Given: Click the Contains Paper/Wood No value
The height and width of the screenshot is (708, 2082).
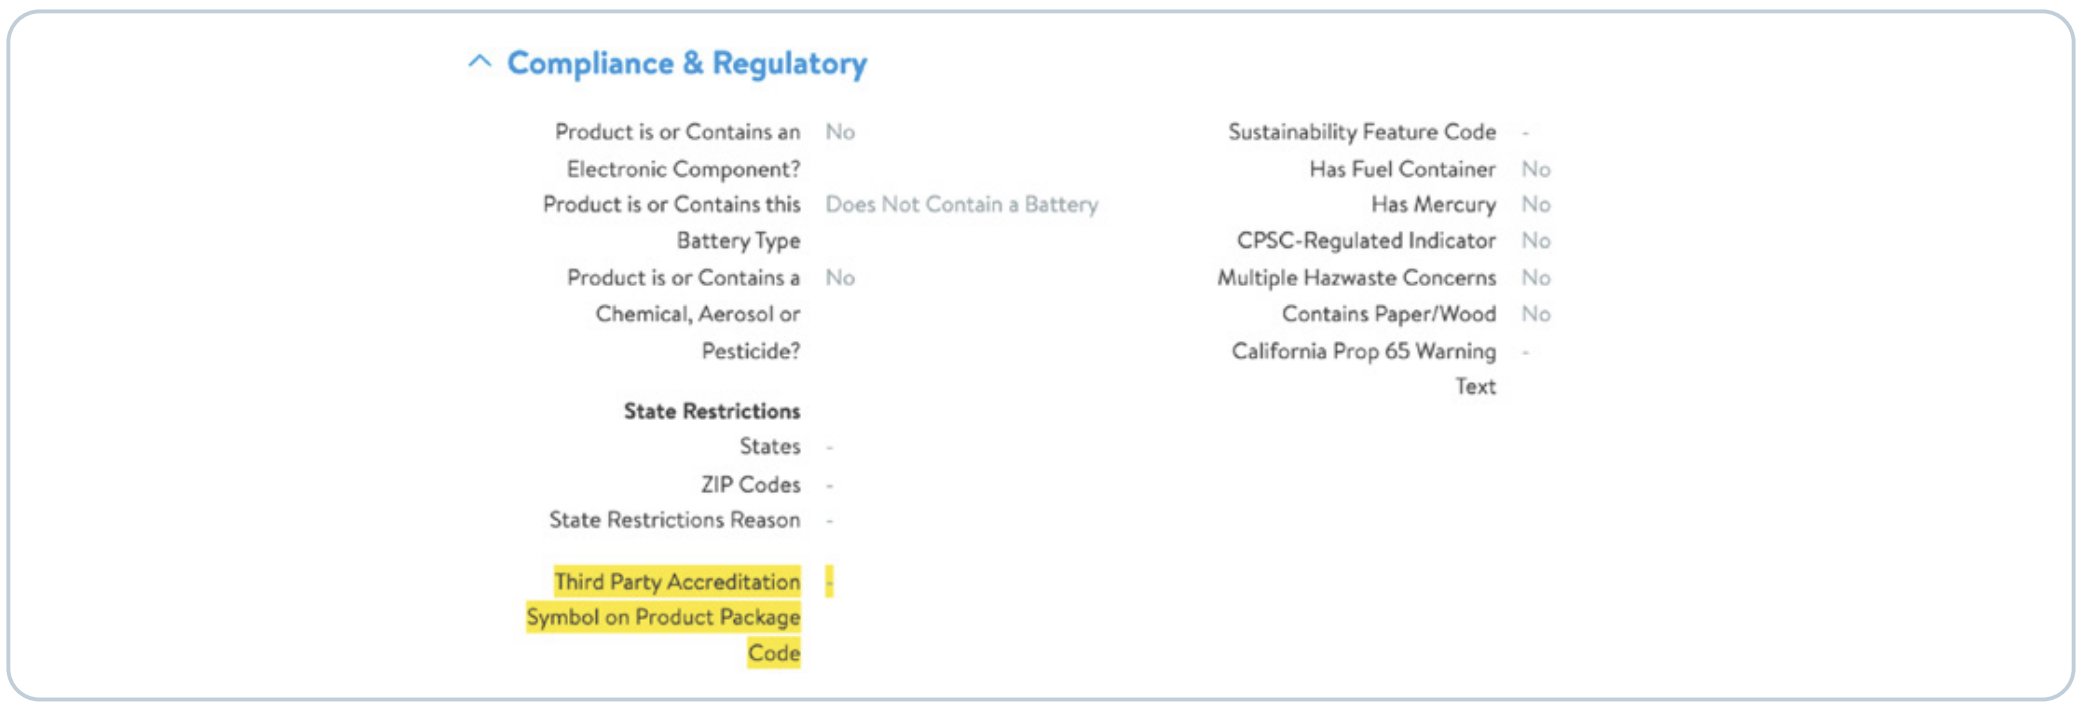Looking at the screenshot, I should (1536, 314).
